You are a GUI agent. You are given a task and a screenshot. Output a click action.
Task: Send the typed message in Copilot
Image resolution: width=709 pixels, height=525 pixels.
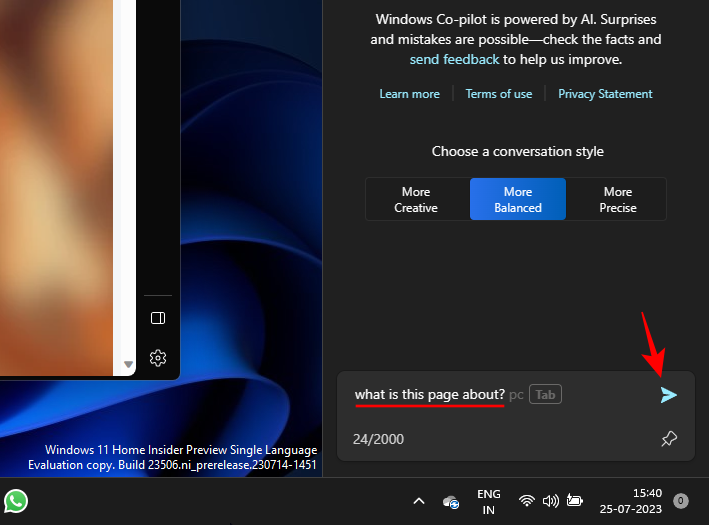coord(668,395)
